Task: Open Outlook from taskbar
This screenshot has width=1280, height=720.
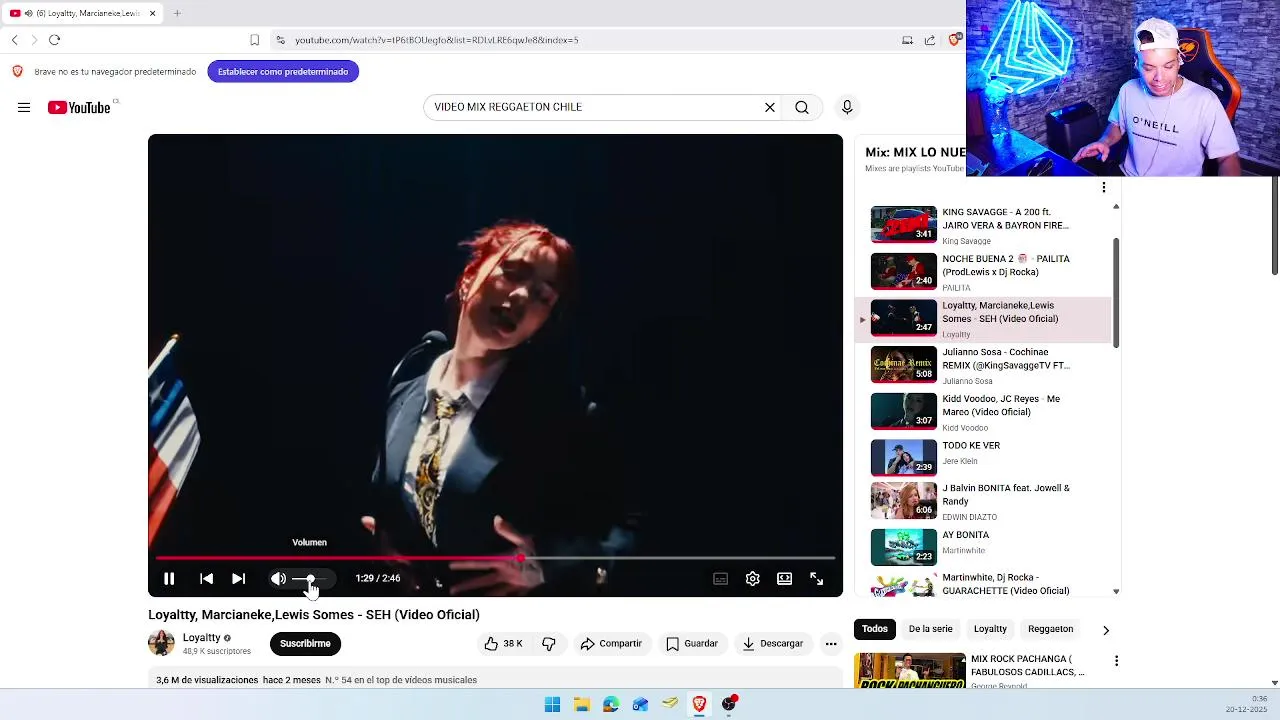Action: 640,704
